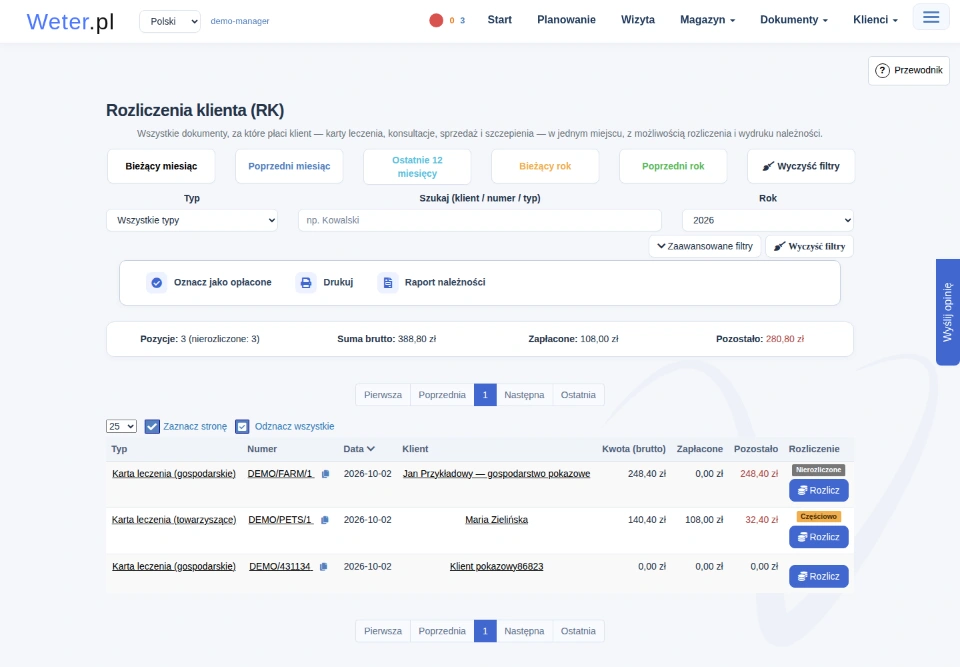
Task: Open the Typ filter dropdown
Action: tap(192, 220)
